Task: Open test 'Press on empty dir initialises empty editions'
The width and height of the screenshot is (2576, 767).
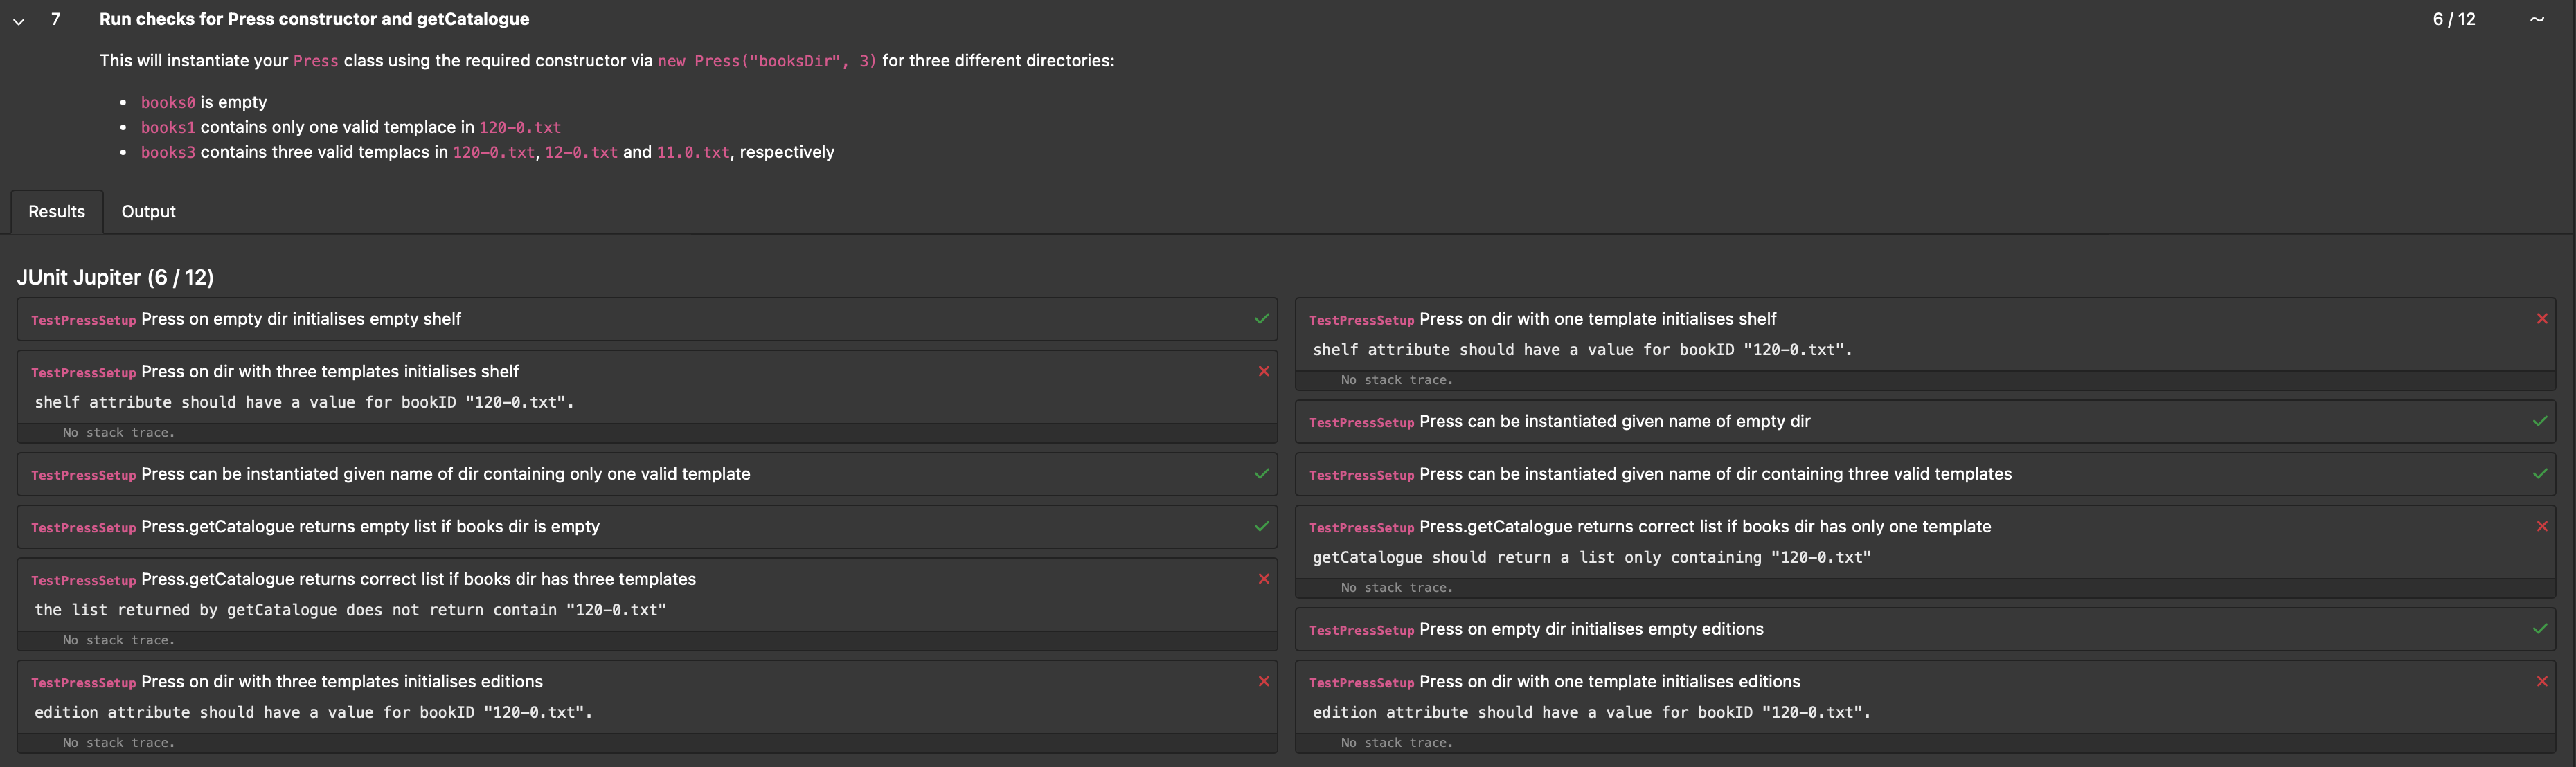Action: [x=1925, y=629]
